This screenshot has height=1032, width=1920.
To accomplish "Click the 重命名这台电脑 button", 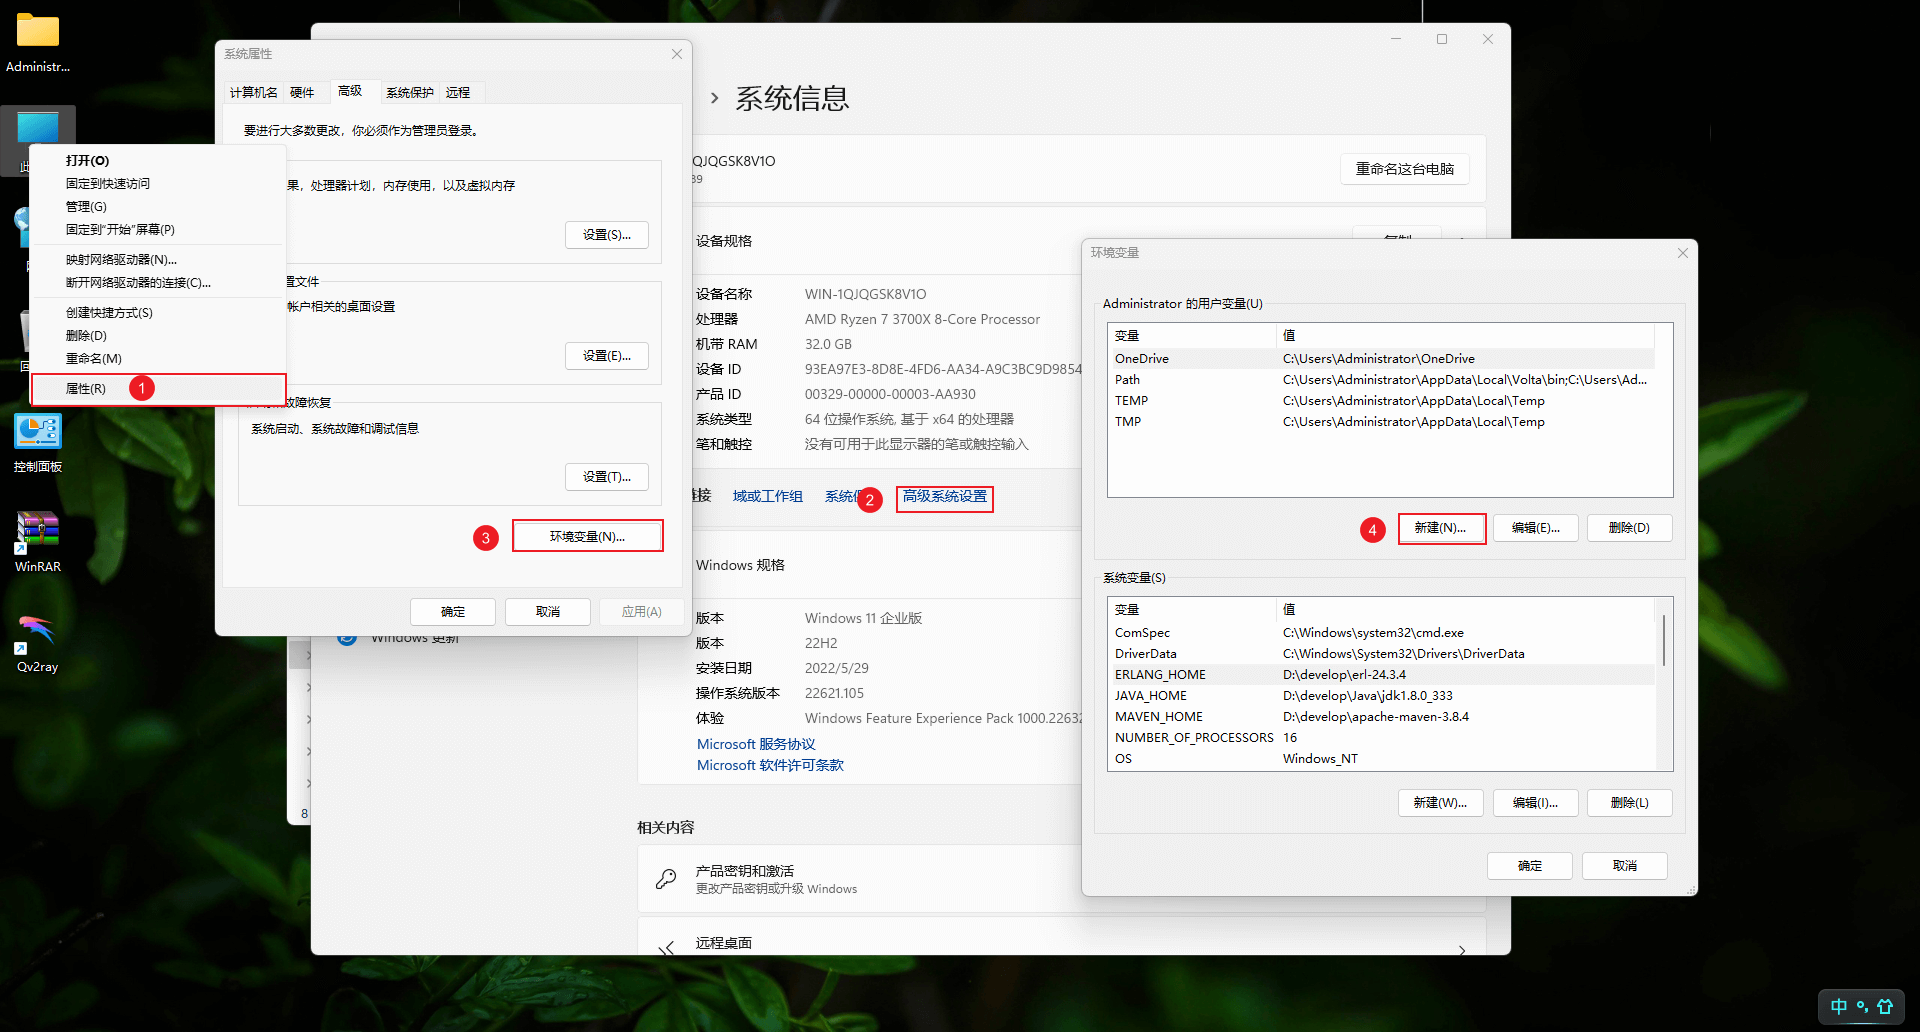I will pos(1405,169).
